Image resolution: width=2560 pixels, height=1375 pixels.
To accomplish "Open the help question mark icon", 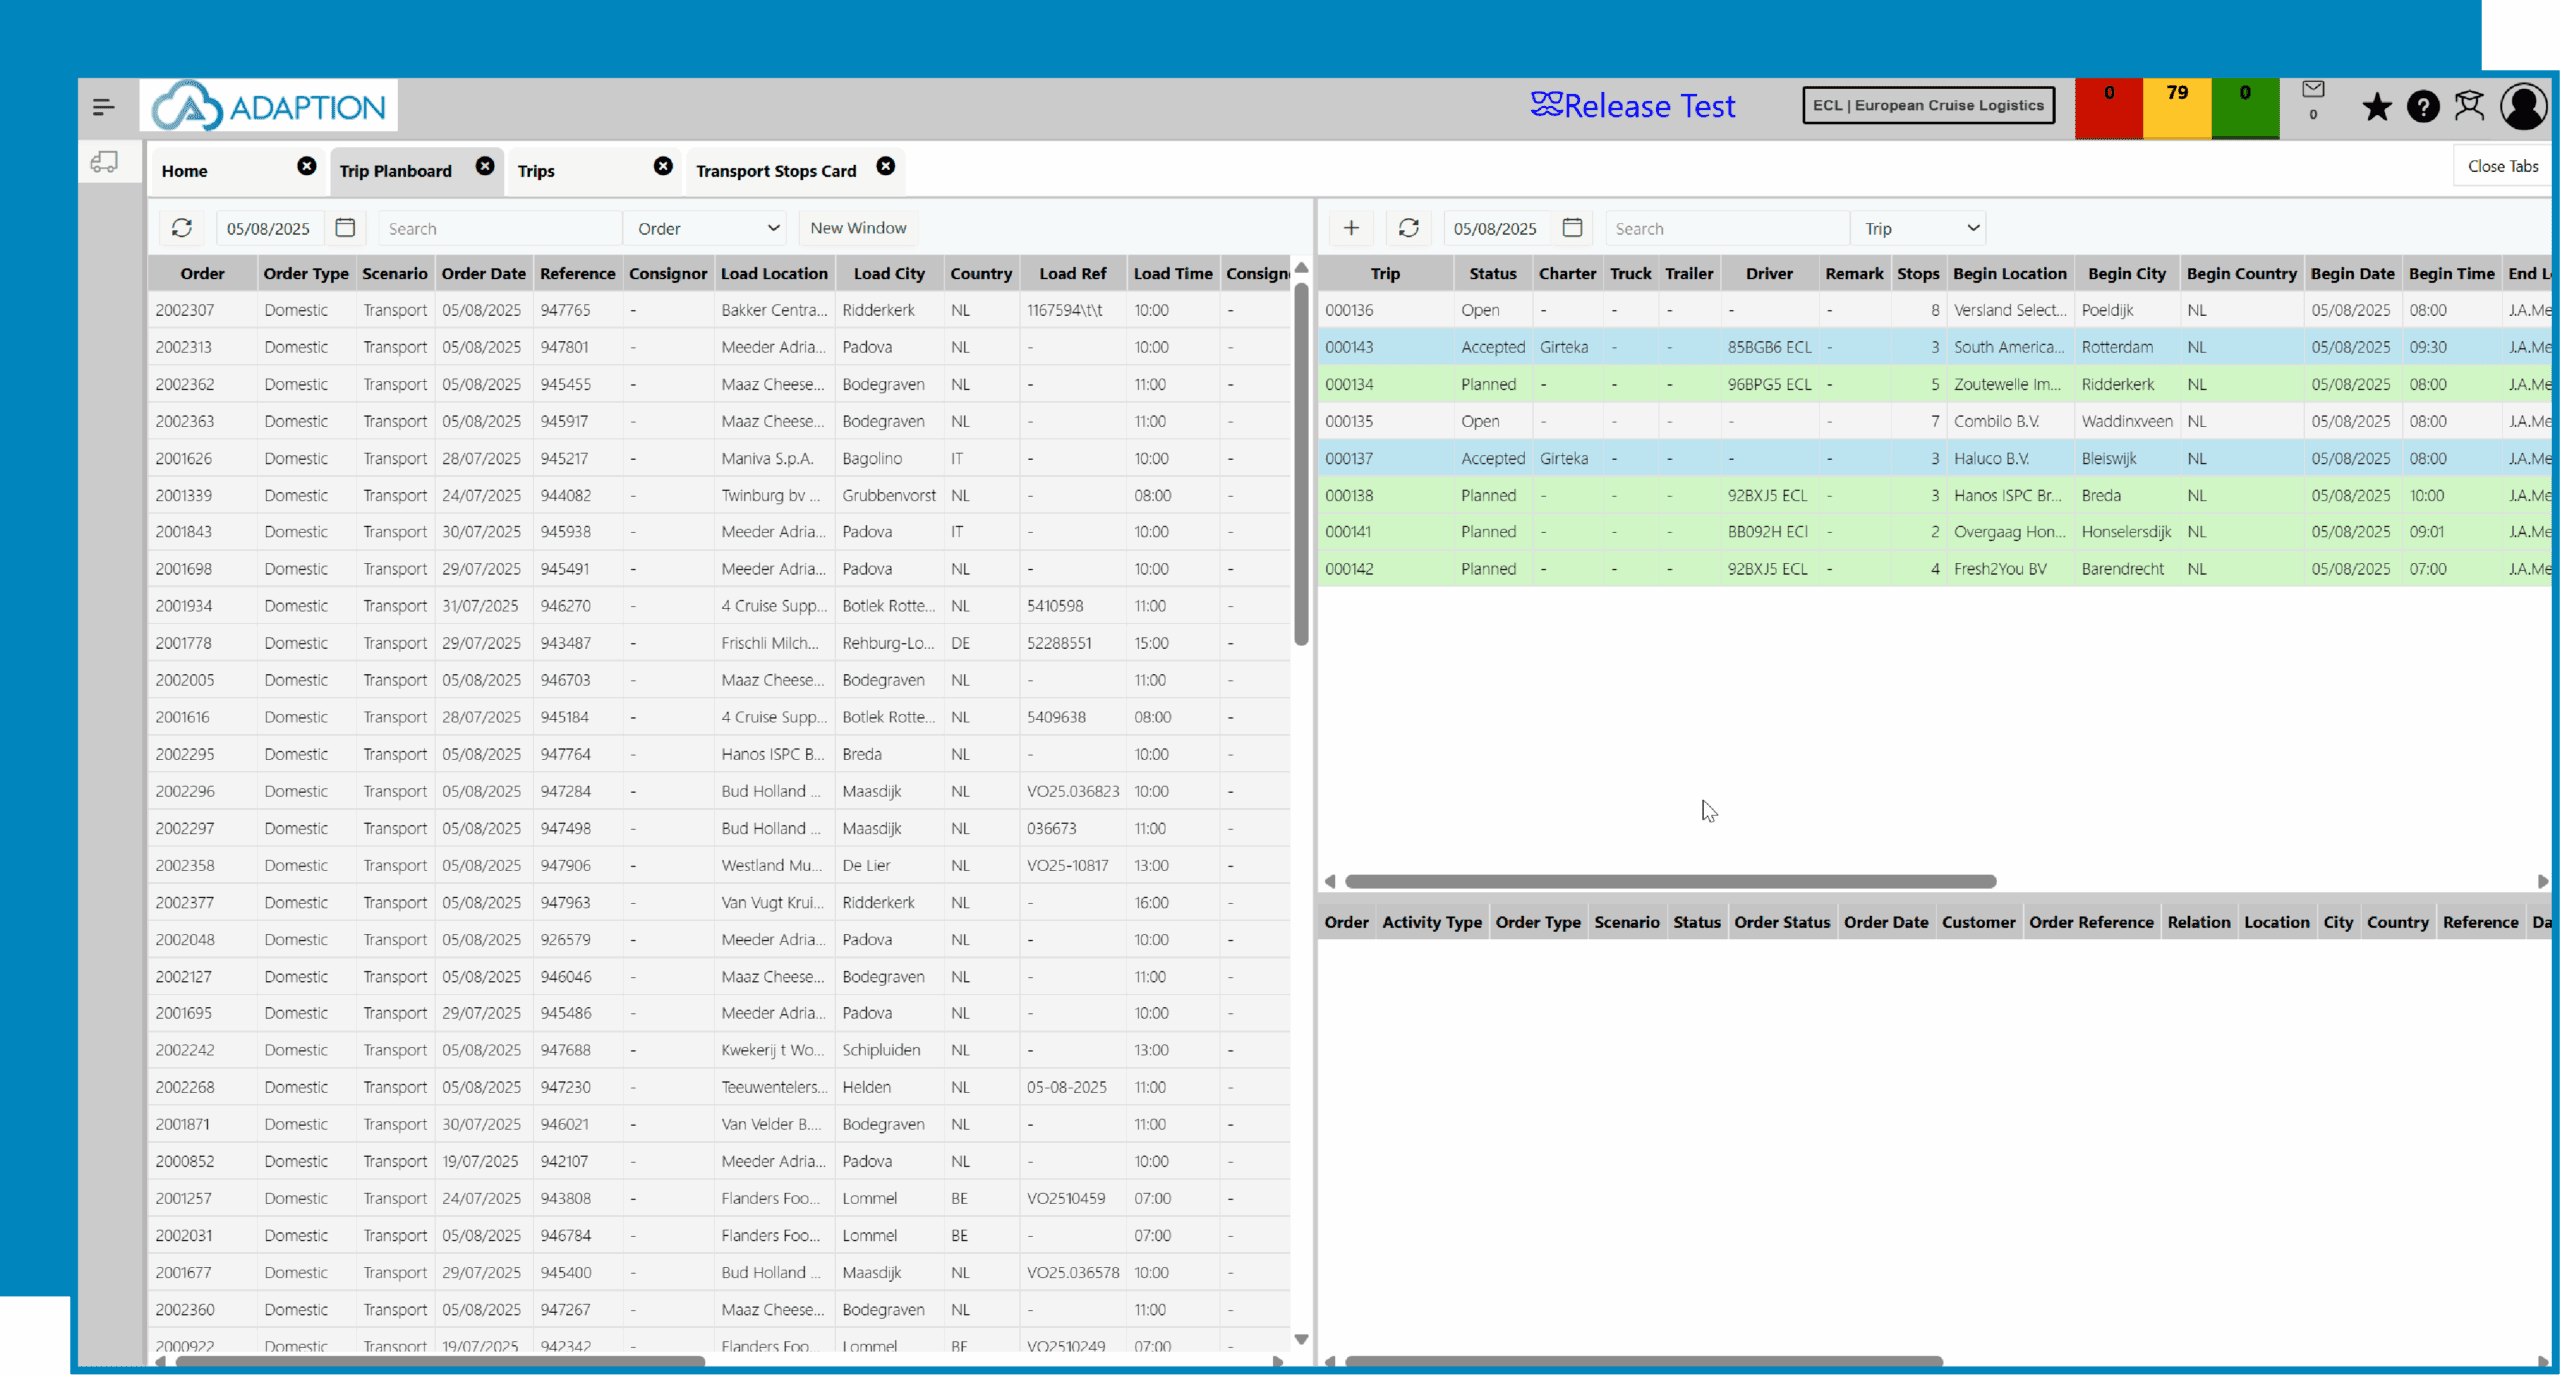I will [2423, 107].
